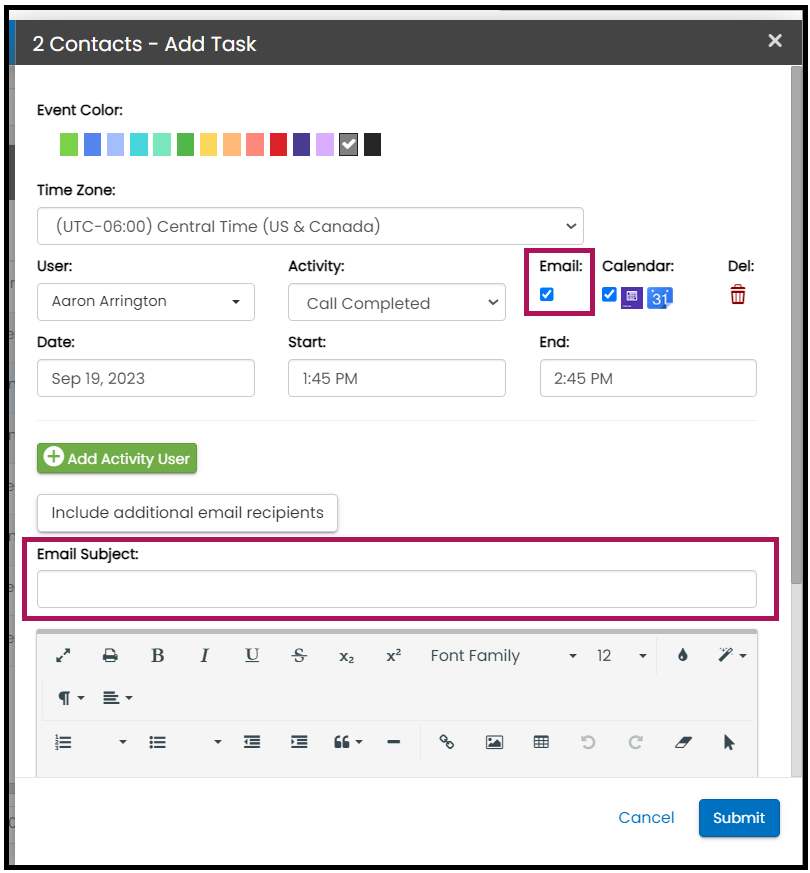
Task: Uncheck the Email checkbox
Action: [x=547, y=294]
